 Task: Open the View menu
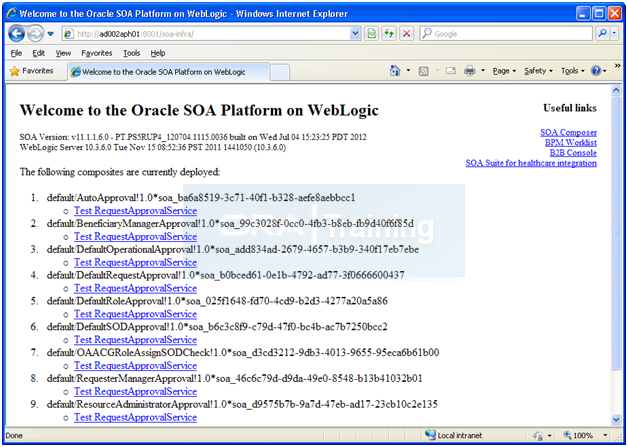(x=63, y=53)
